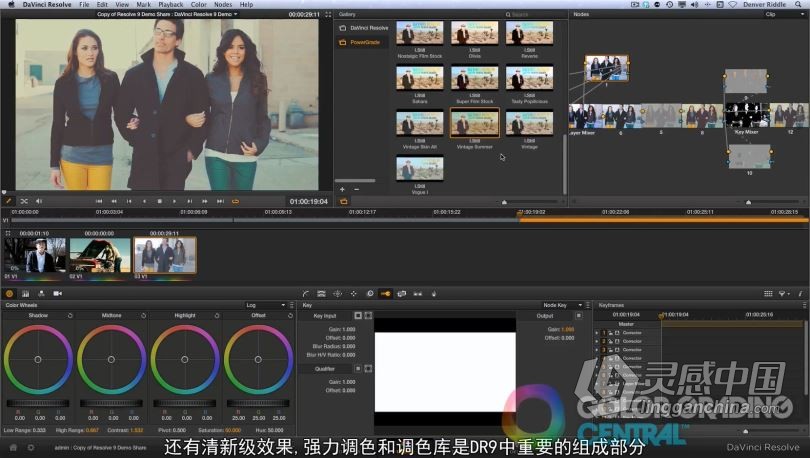The height and width of the screenshot is (458, 810).
Task: Expand Corrector 1 in Keyframes list
Action: [597, 333]
